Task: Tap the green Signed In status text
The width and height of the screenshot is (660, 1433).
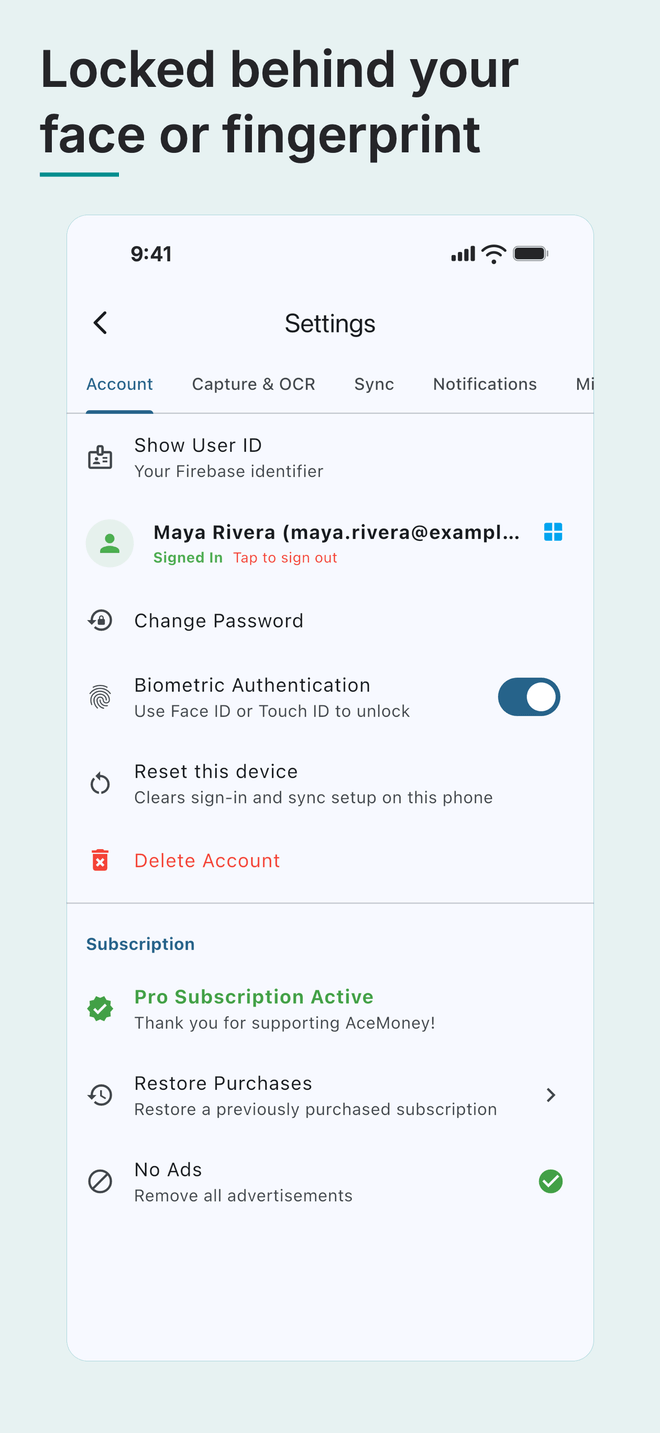Action: coord(188,558)
